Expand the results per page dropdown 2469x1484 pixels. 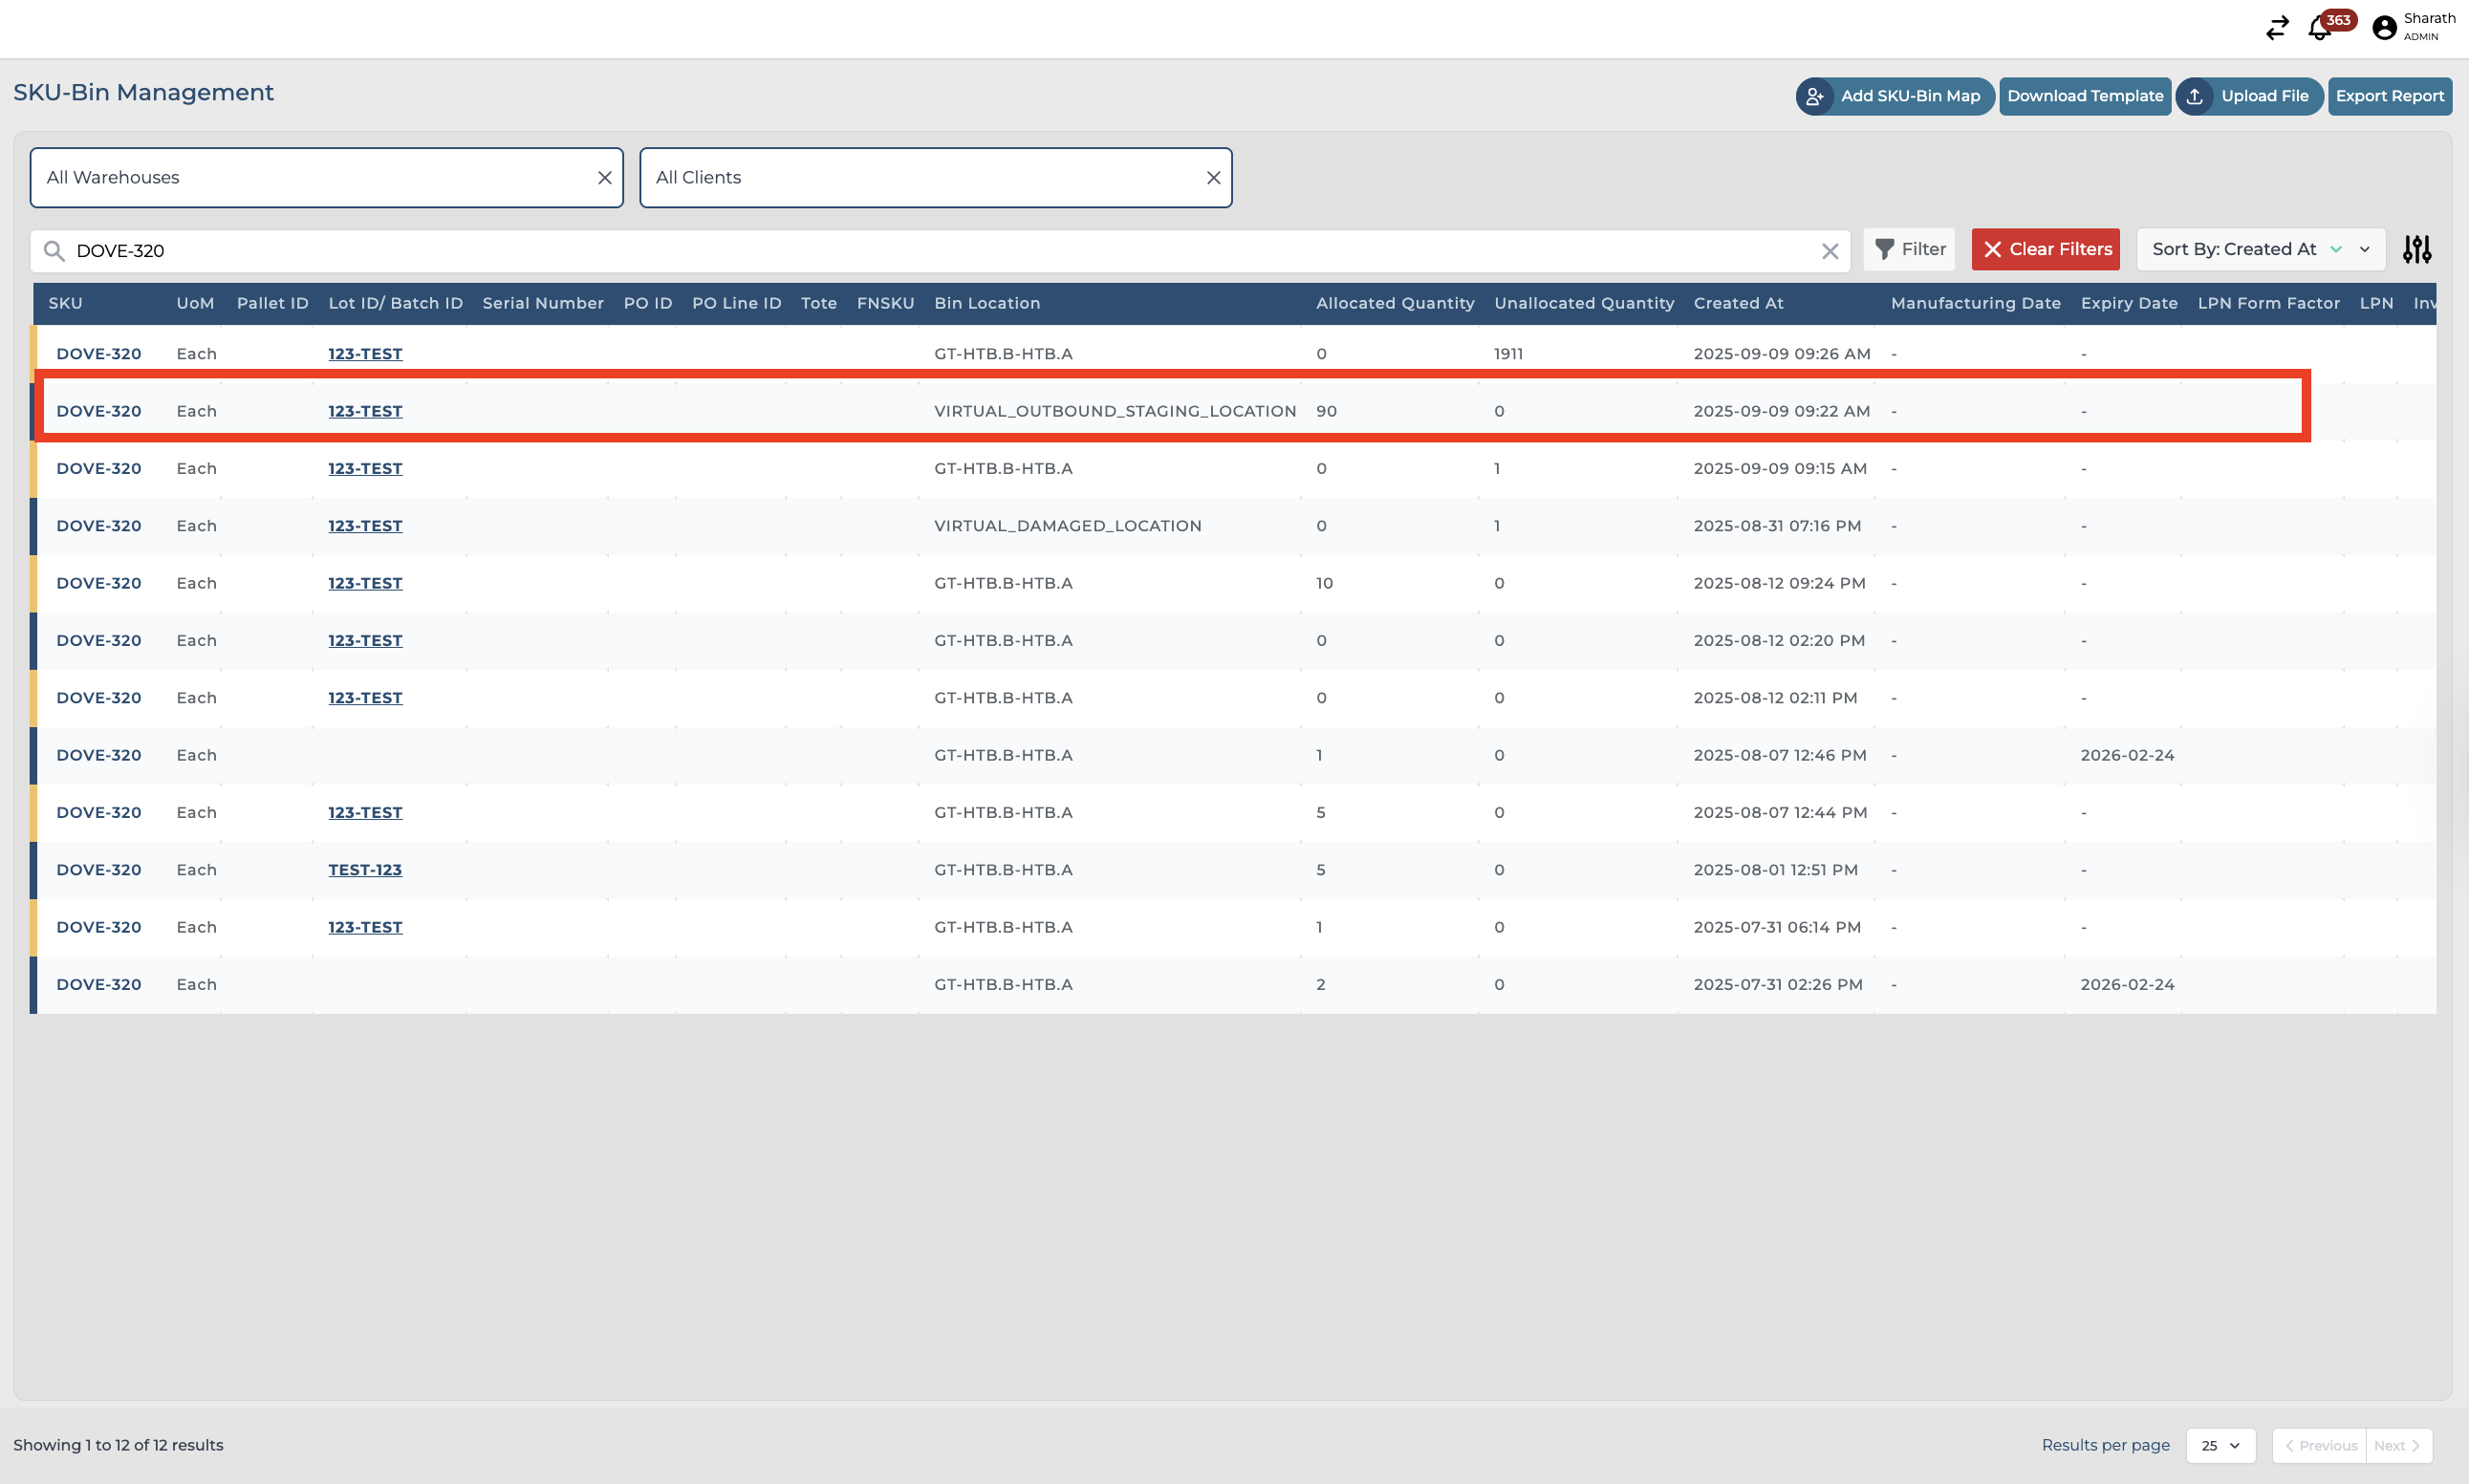click(2220, 1445)
